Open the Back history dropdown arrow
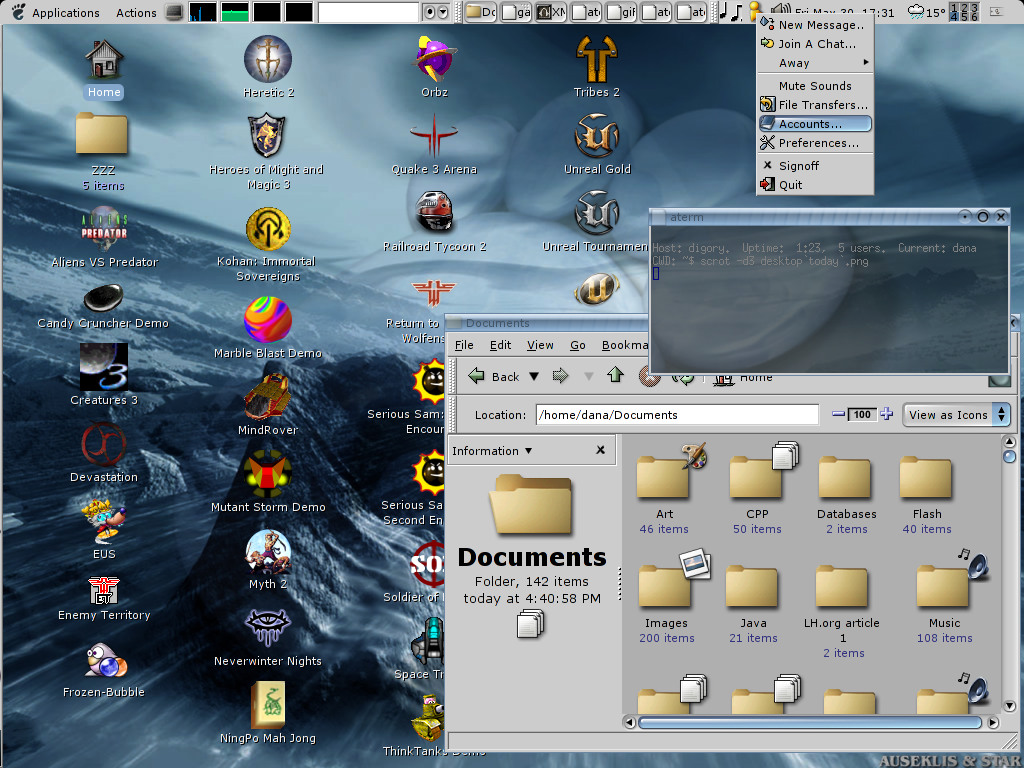The width and height of the screenshot is (1024, 768). coord(534,376)
